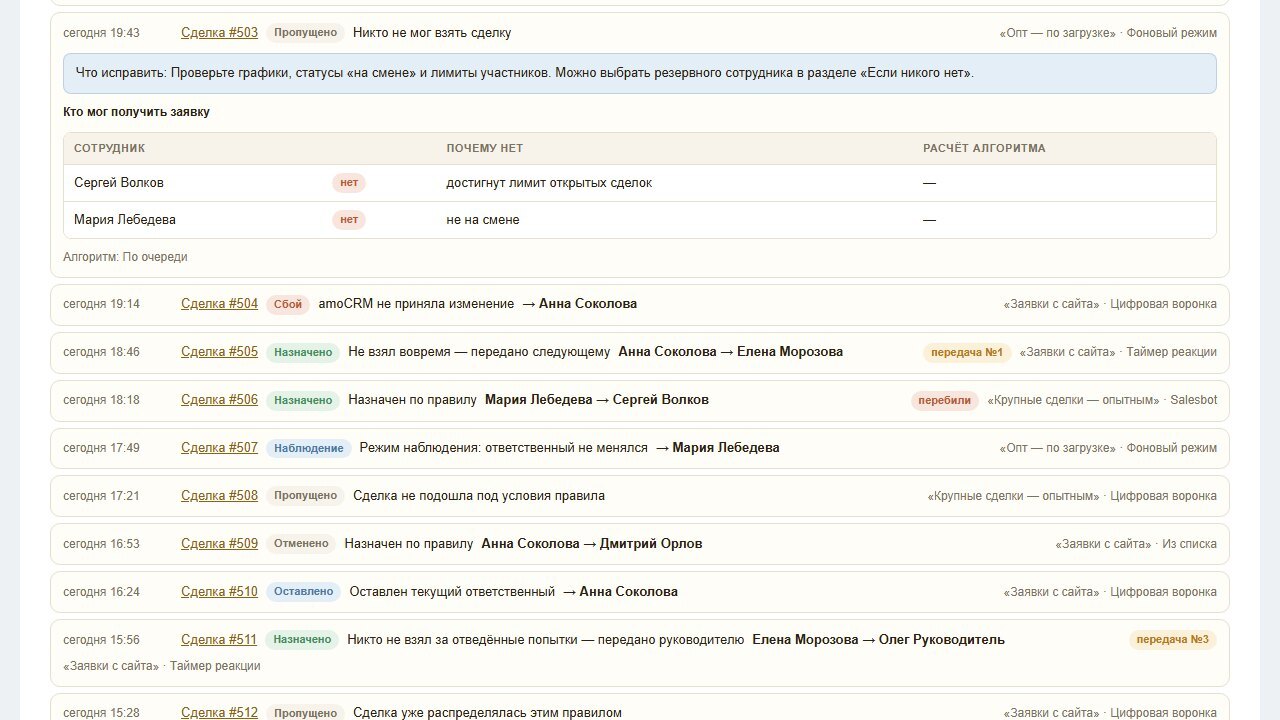Viewport: 1280px width, 720px height.
Task: Click the timestamp «сегодня 17:49»
Action: (101, 448)
